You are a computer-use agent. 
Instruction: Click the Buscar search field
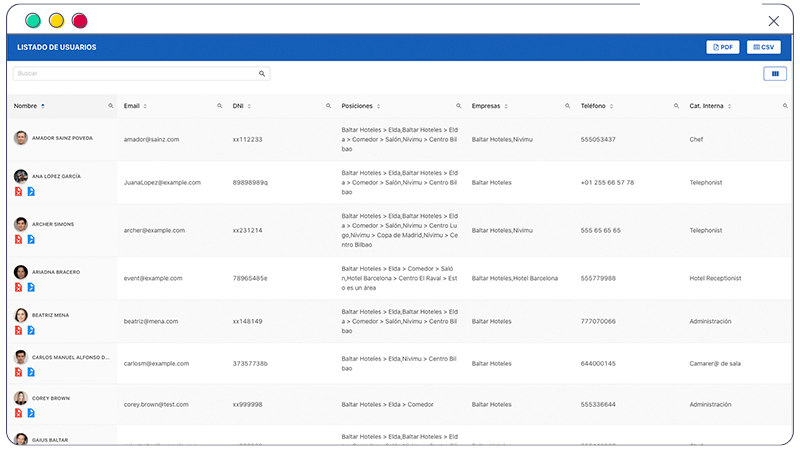tap(141, 73)
